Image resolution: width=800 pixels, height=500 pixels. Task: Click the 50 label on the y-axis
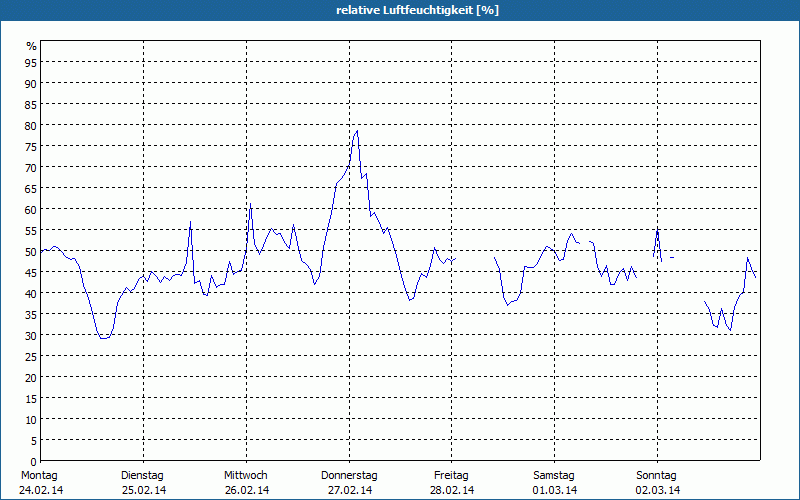pyautogui.click(x=31, y=251)
